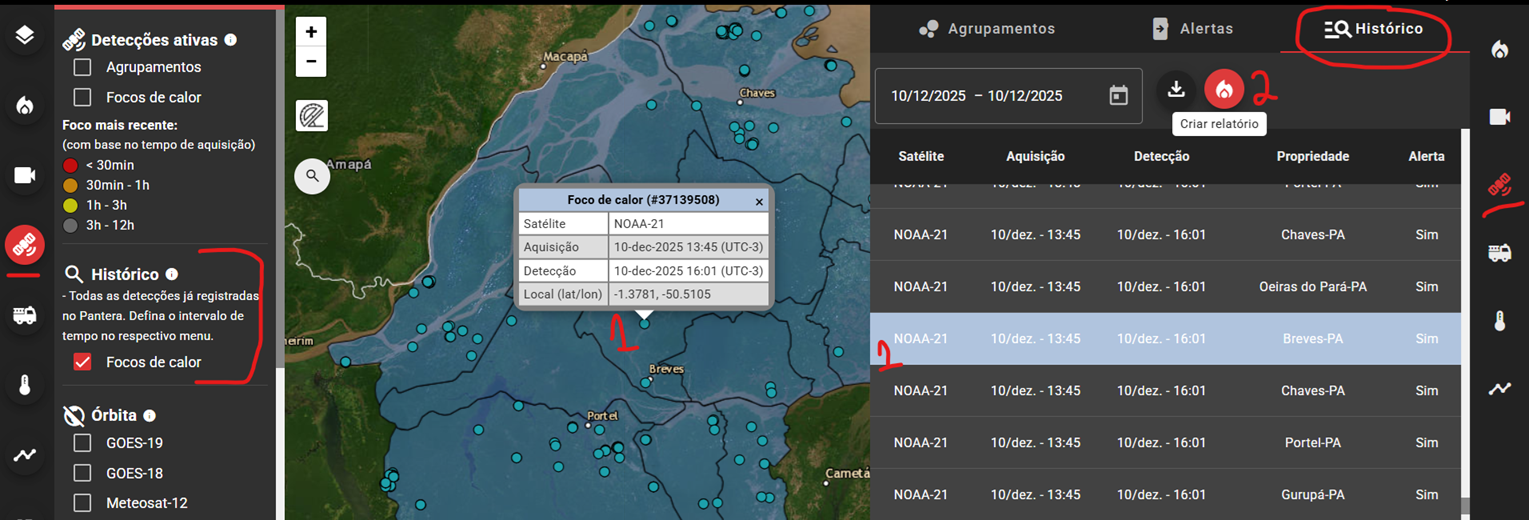Open the camera icon in left sidebar

point(25,176)
